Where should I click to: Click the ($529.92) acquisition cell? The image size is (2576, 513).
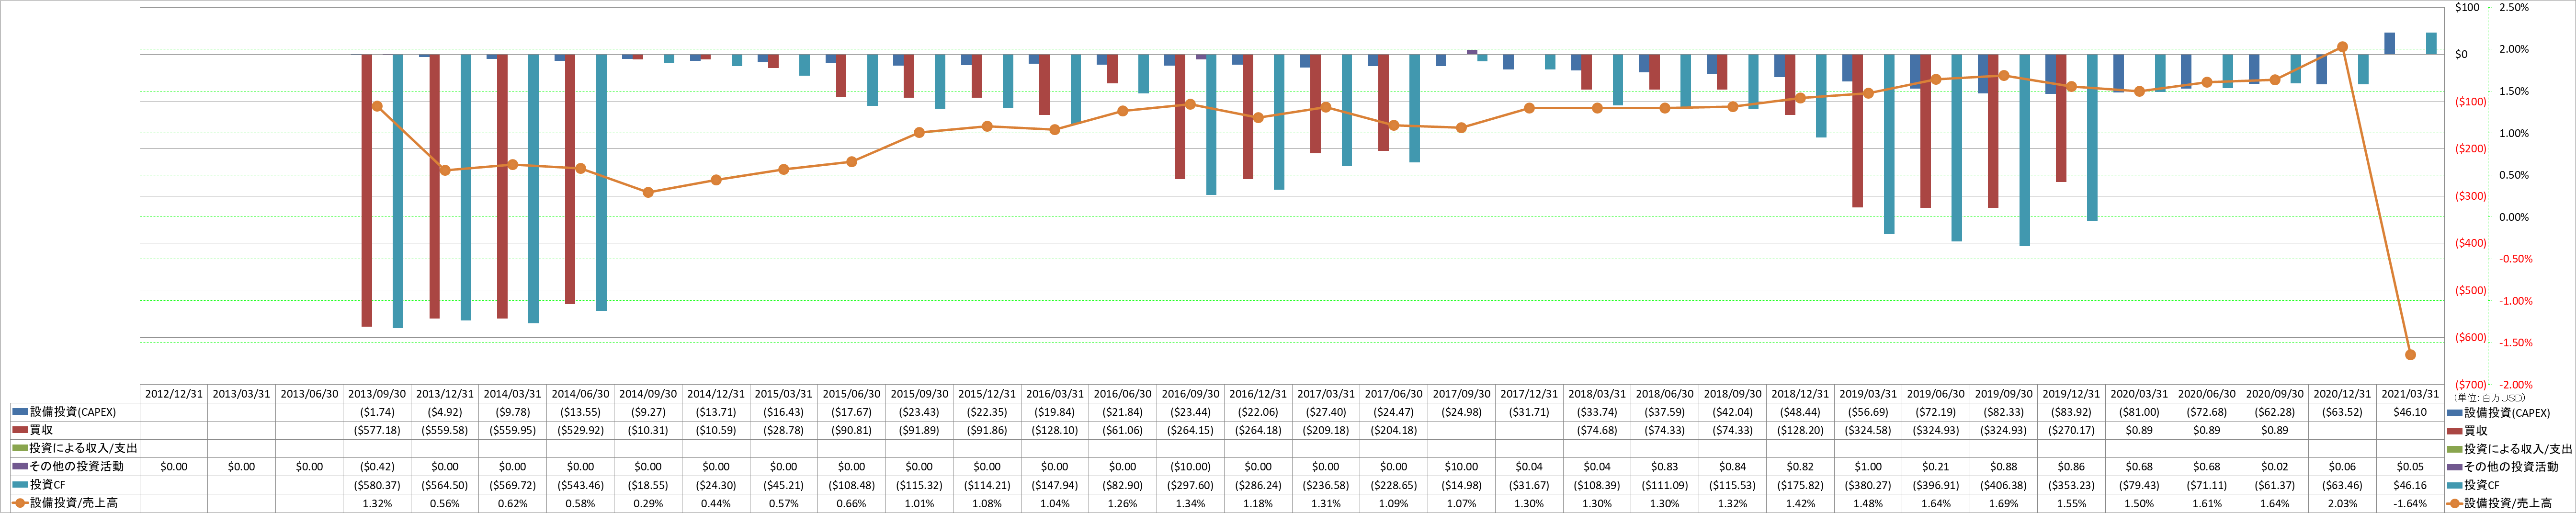580,430
